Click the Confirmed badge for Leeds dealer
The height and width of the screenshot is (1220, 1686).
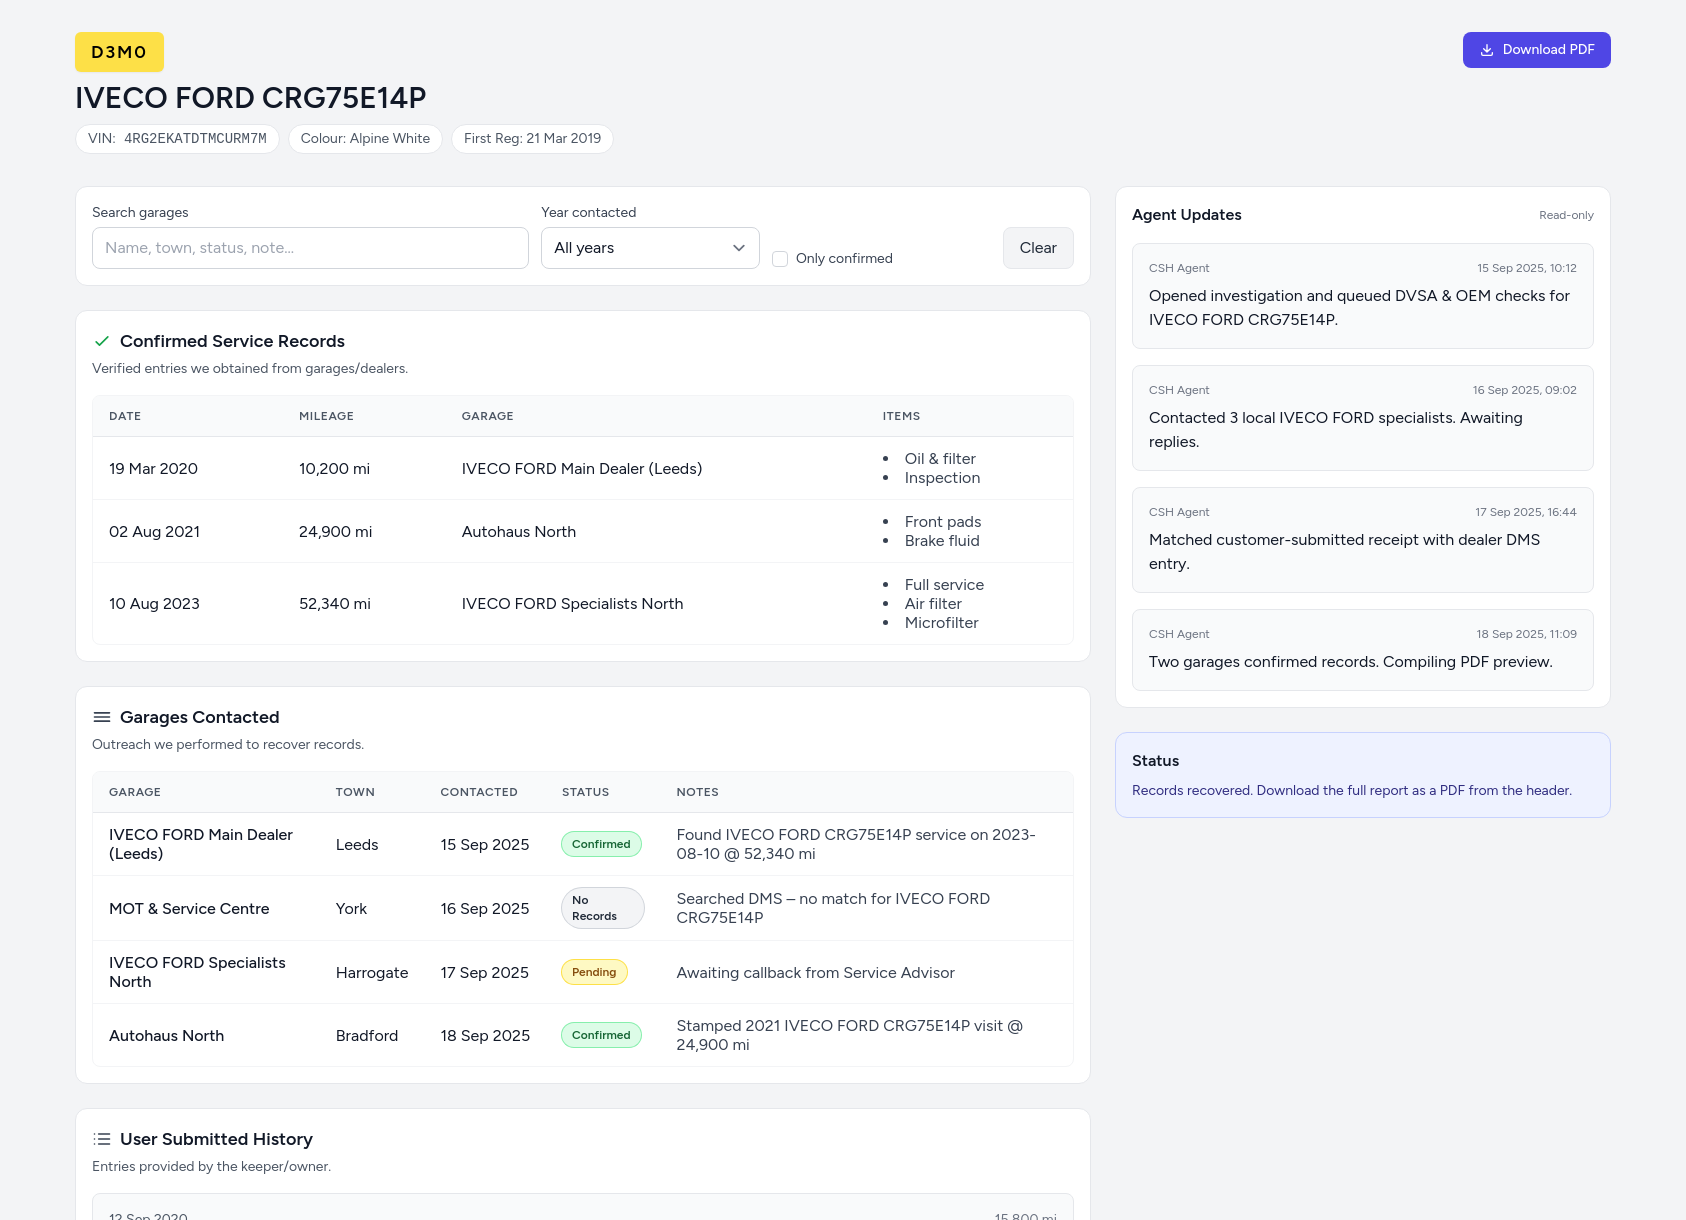(x=601, y=844)
